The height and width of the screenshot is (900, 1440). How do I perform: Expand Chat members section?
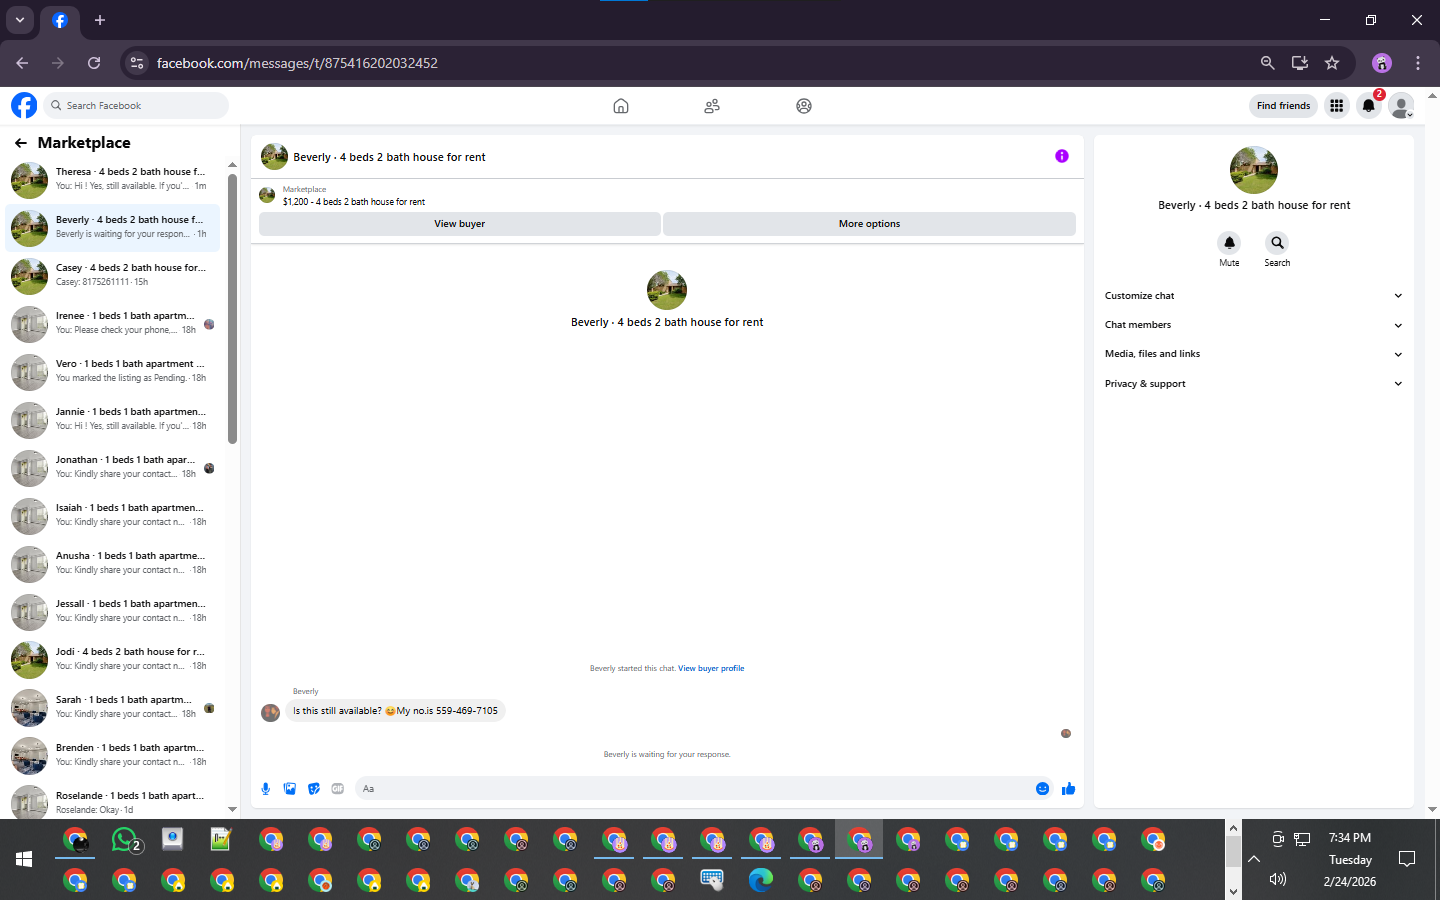click(1253, 325)
